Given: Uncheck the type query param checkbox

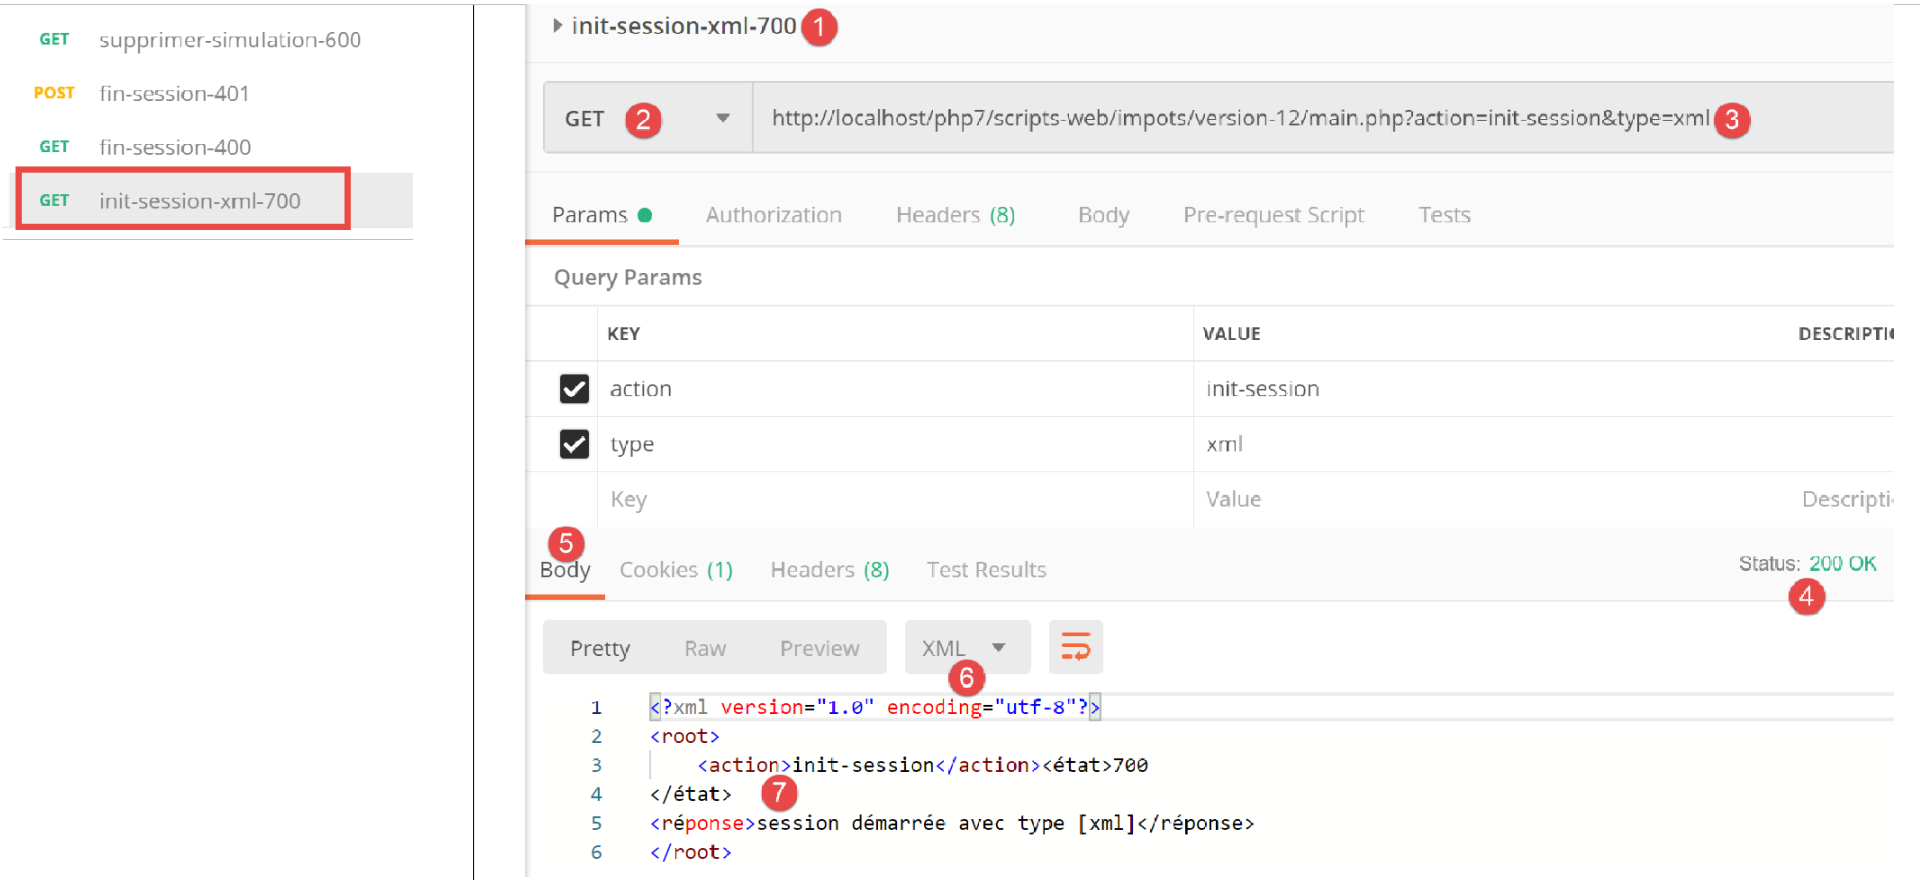Looking at the screenshot, I should coord(574,444).
